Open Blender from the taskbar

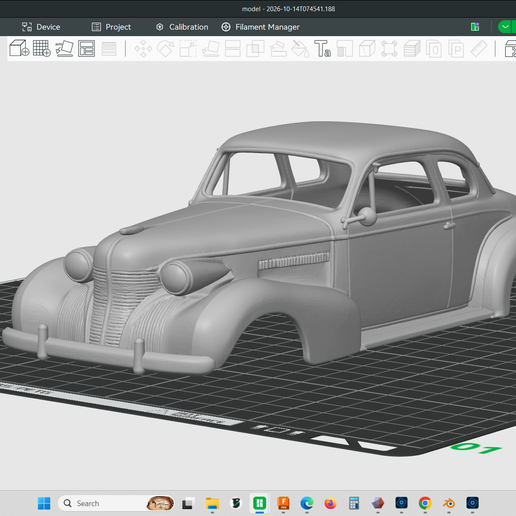pyautogui.click(x=449, y=503)
